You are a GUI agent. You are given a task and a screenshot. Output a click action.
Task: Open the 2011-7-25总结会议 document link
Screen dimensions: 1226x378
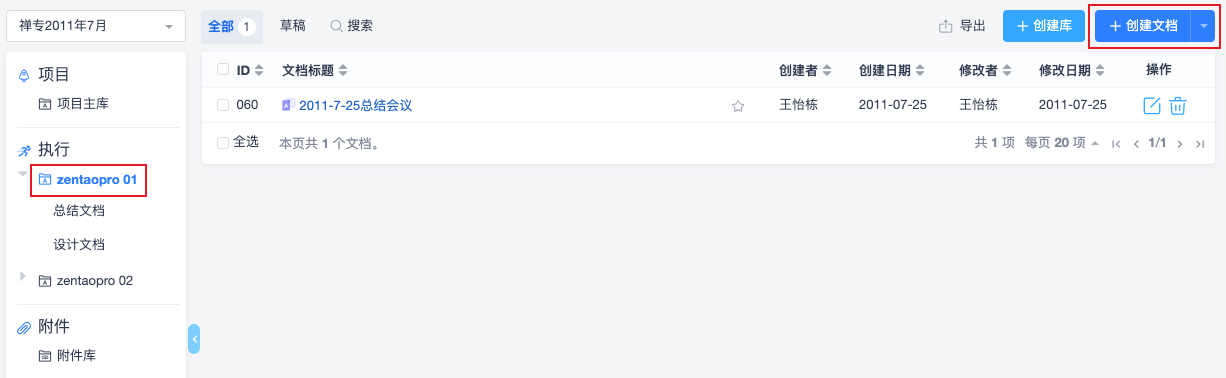(355, 105)
